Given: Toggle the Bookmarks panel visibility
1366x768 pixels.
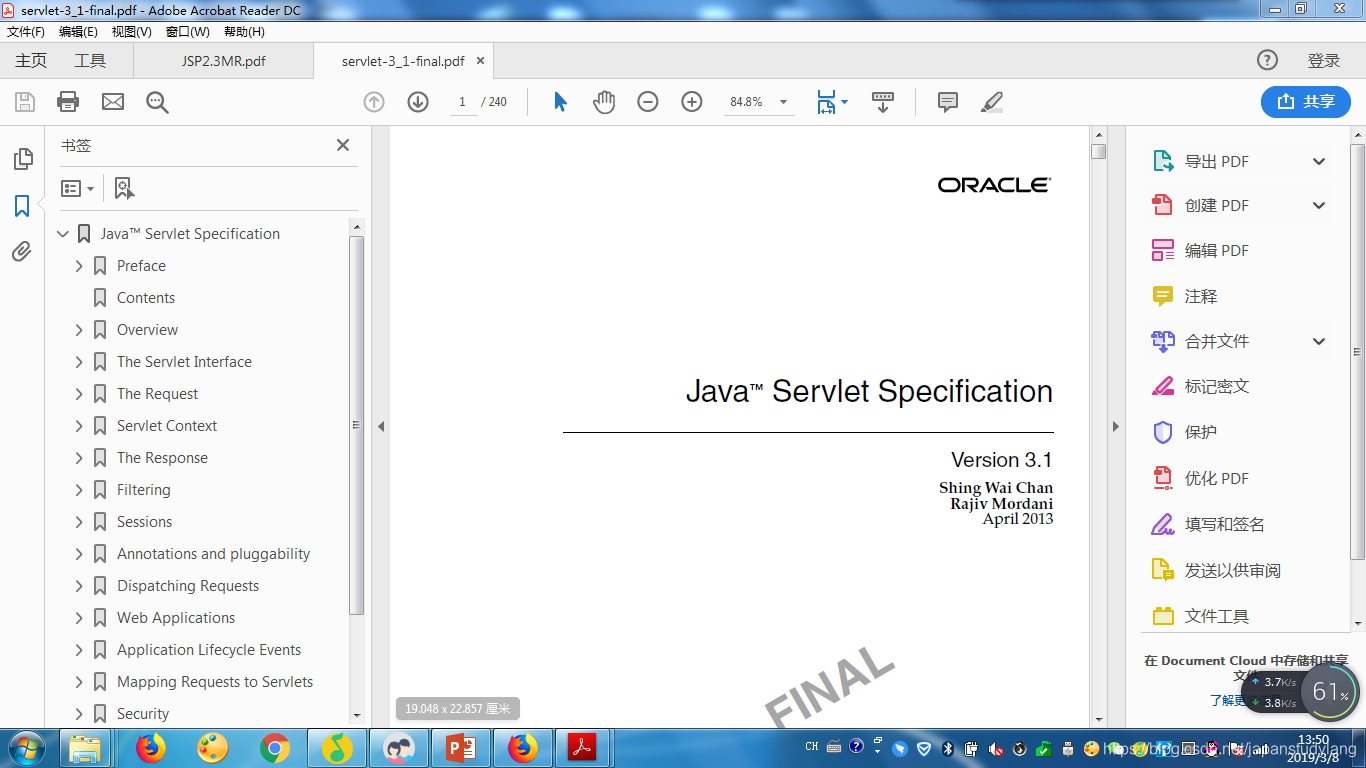Looking at the screenshot, I should click(21, 206).
